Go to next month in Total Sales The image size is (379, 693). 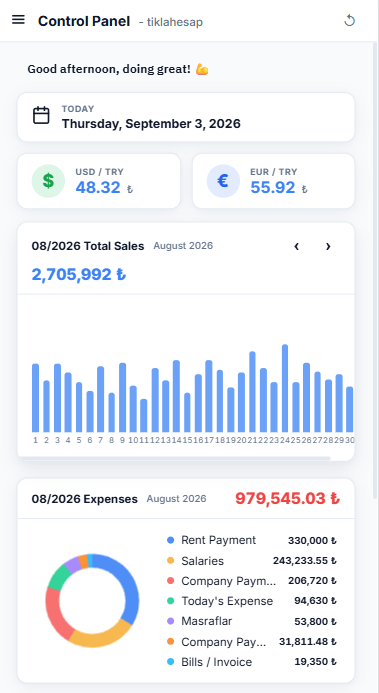pos(328,247)
